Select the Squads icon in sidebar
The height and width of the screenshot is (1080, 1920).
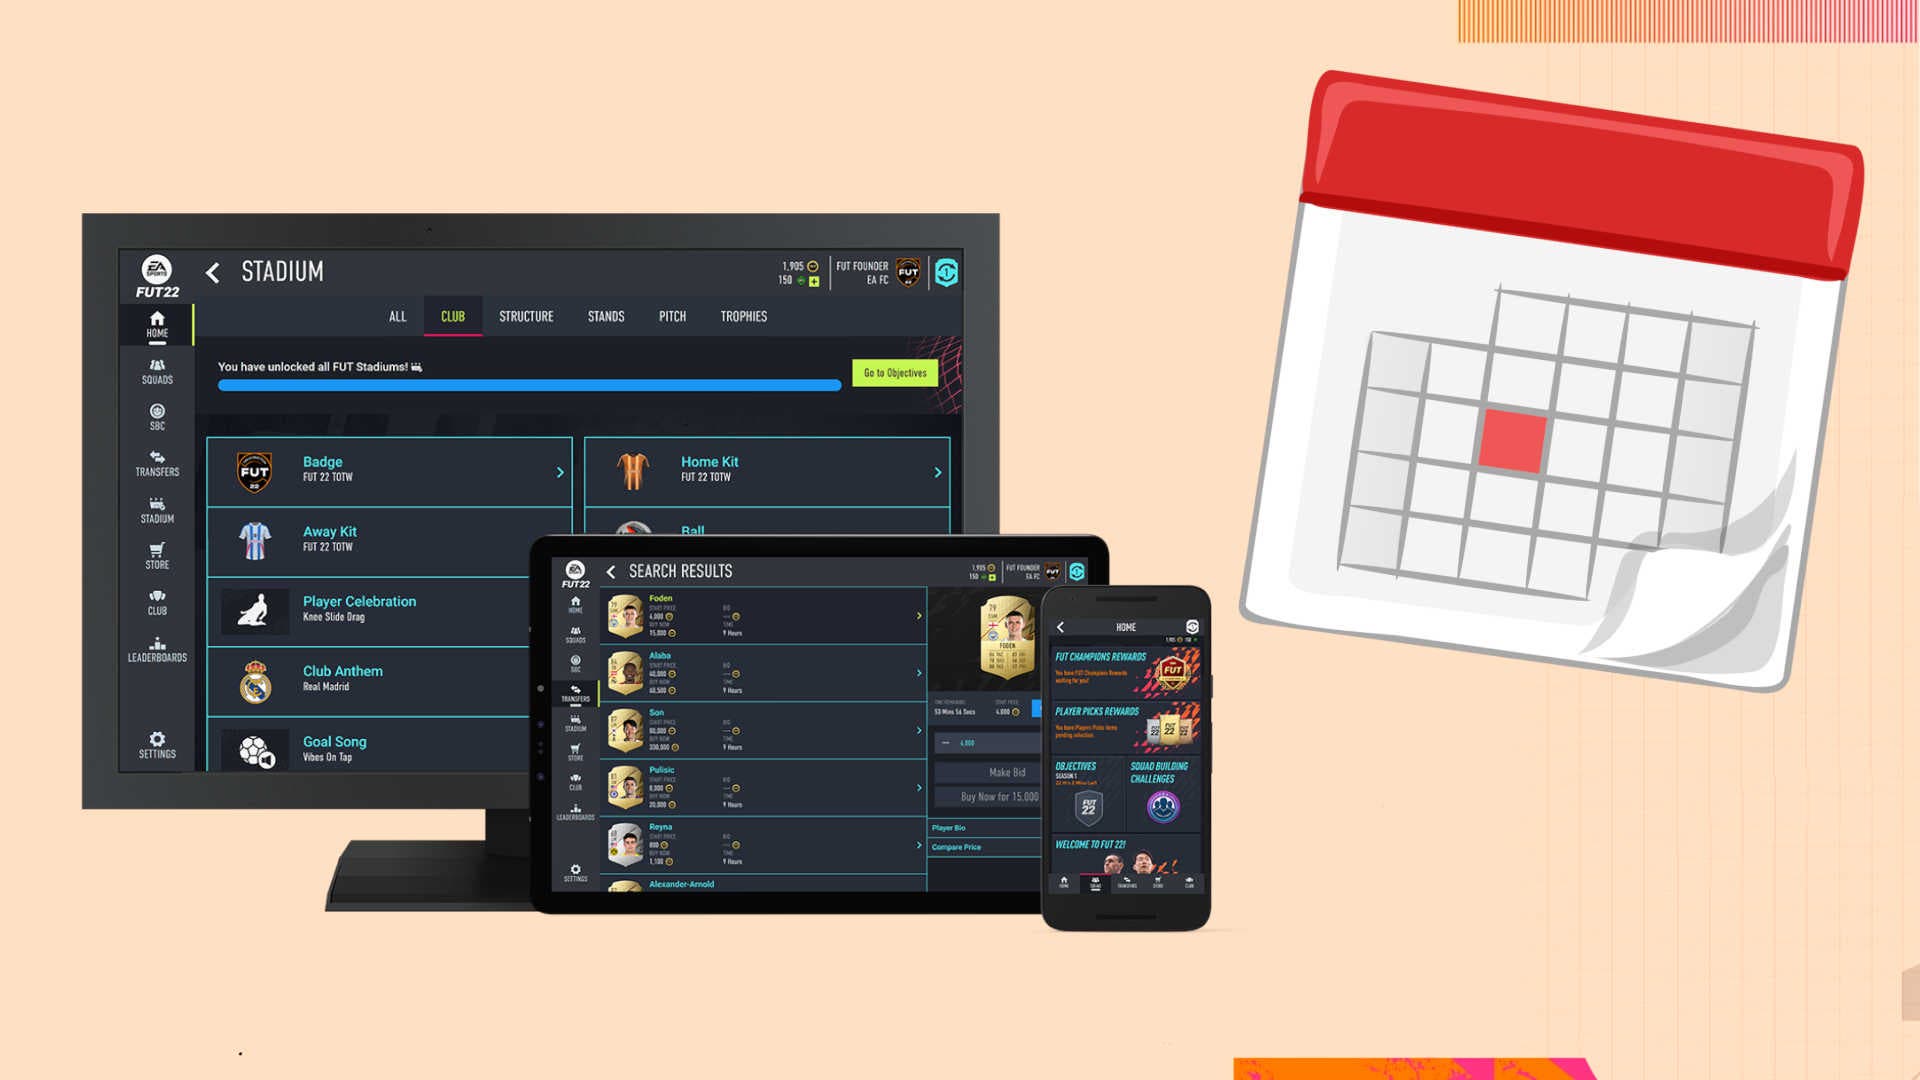156,369
